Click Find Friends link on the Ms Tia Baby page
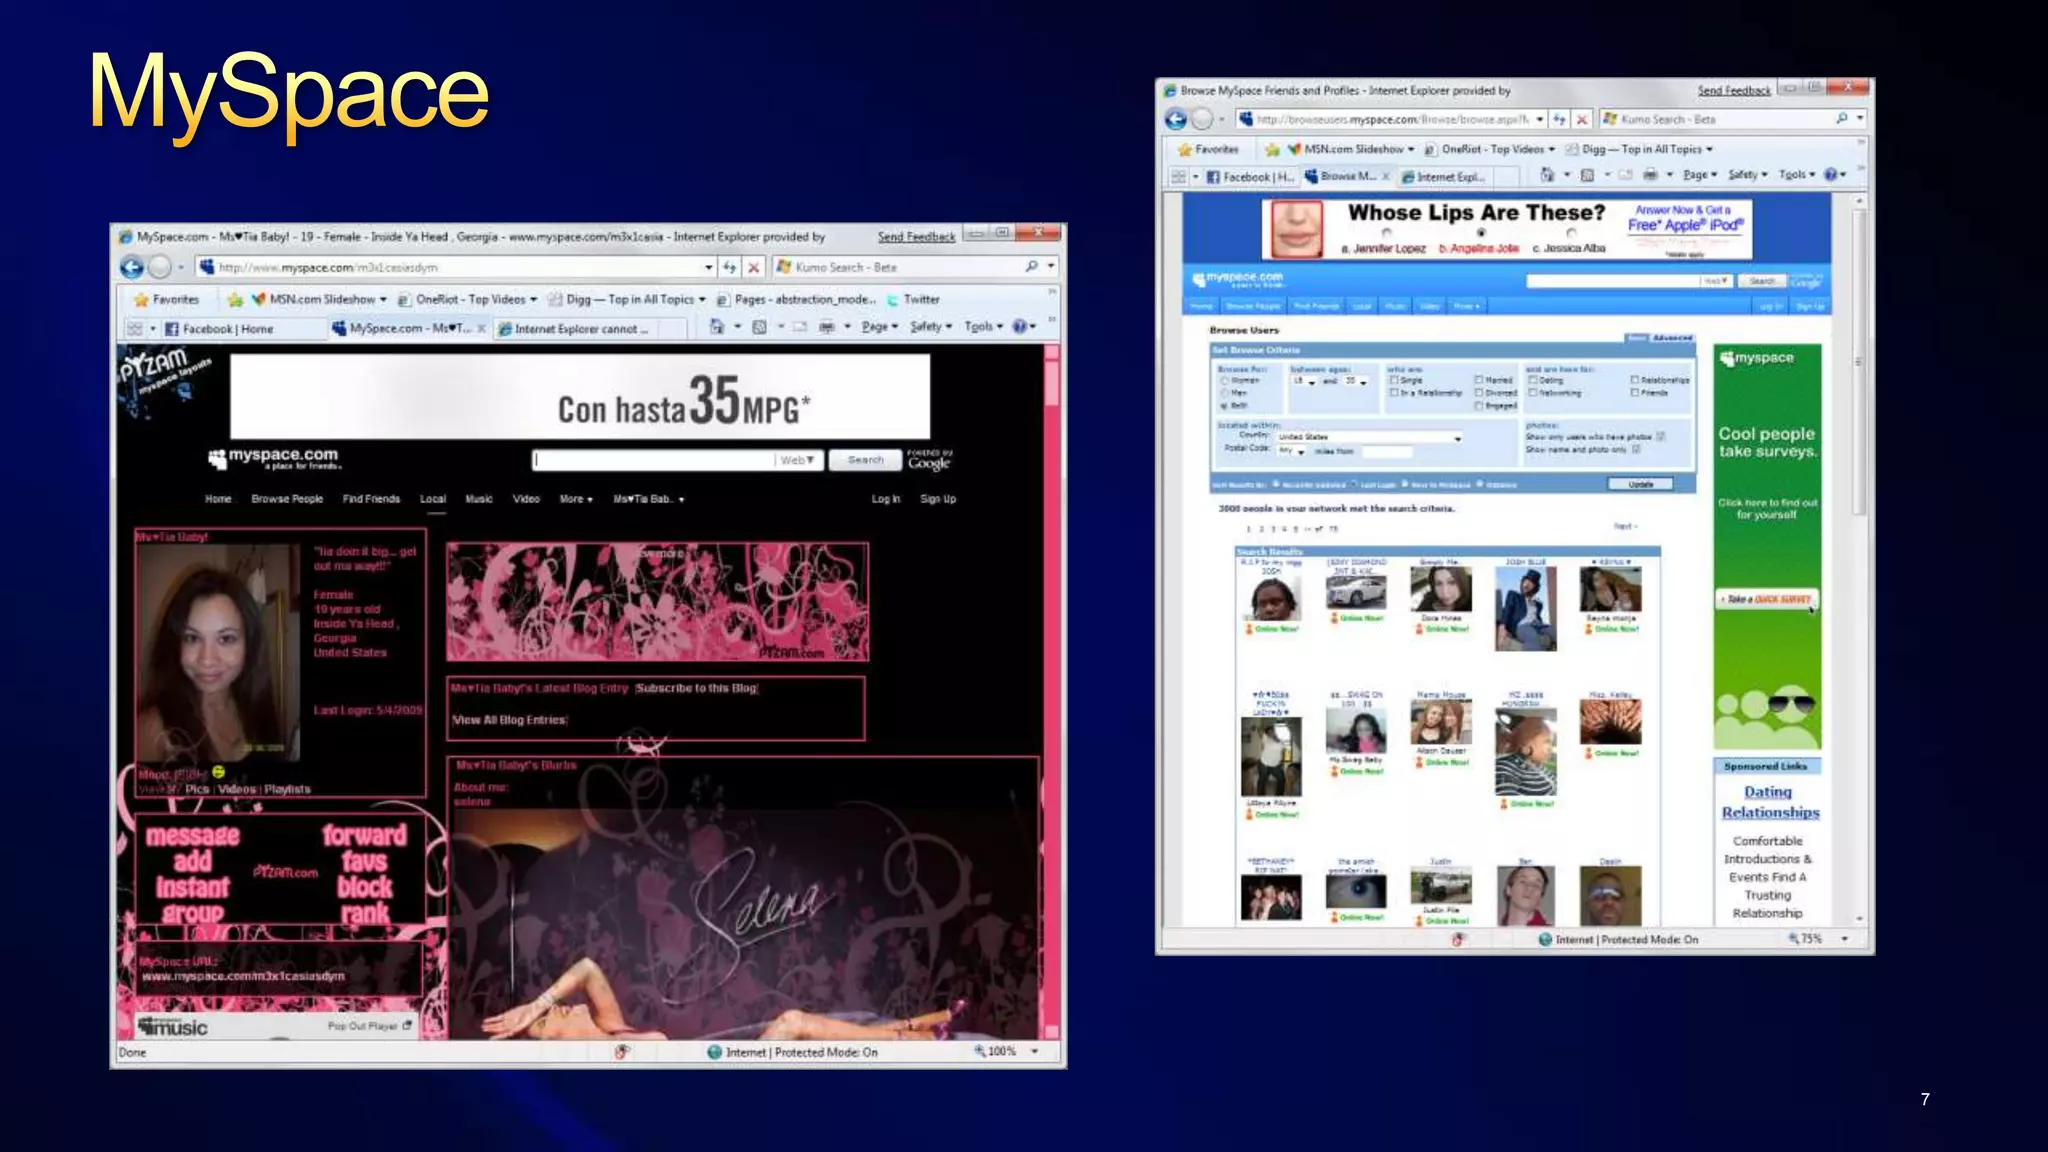This screenshot has height=1152, width=2048. point(371,499)
